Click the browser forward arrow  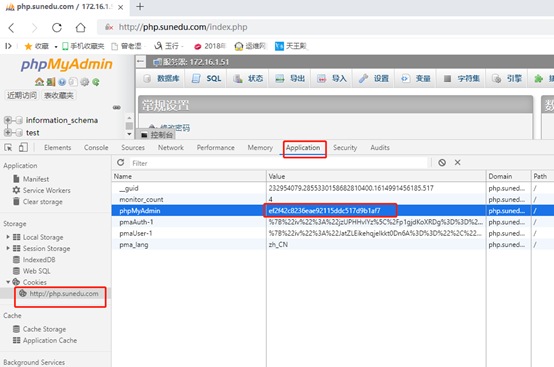(34, 28)
